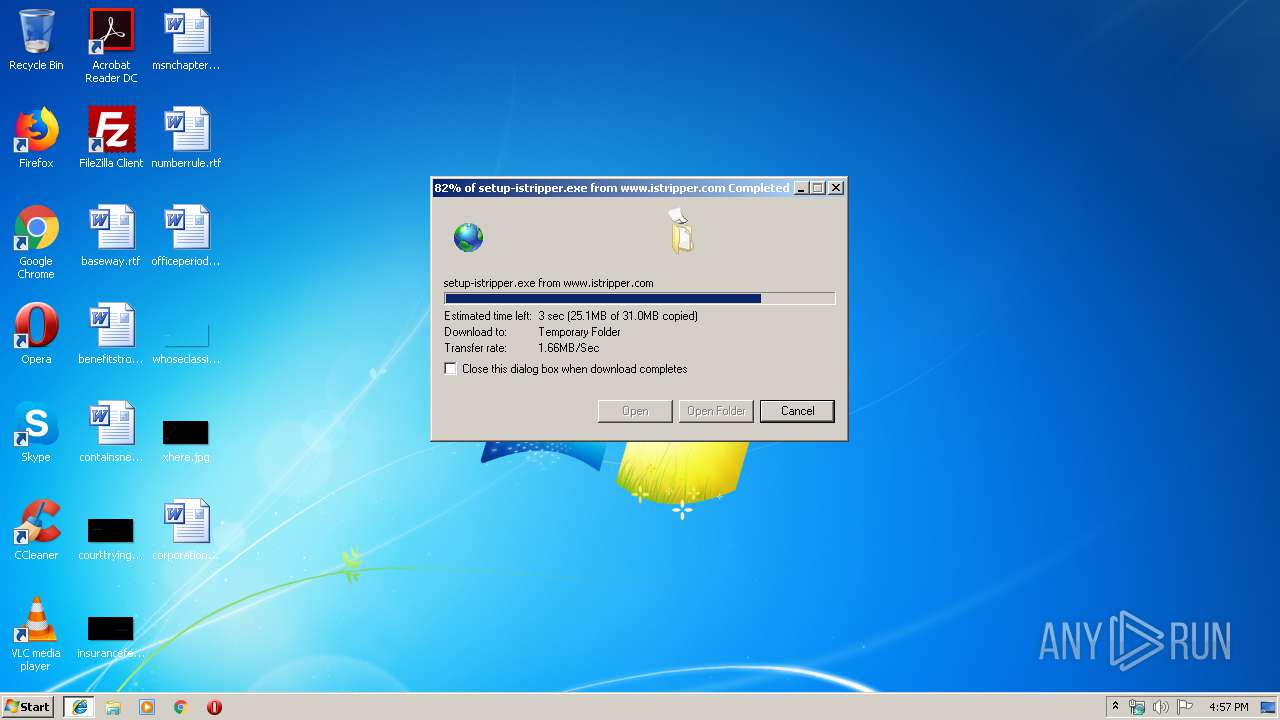Screen dimensions: 1280x720
Task: Click the '1.66MB/Sec' transfer rate text
Action: [568, 348]
